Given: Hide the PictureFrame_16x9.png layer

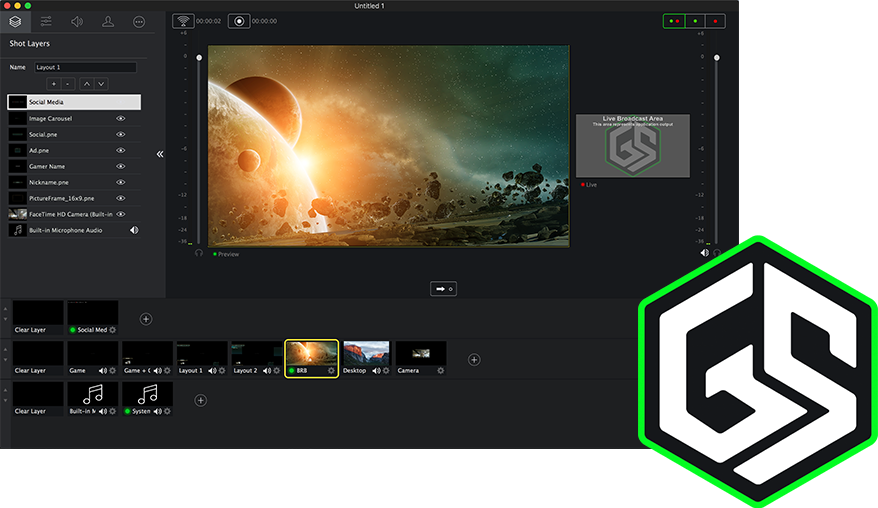Looking at the screenshot, I should (x=120, y=198).
